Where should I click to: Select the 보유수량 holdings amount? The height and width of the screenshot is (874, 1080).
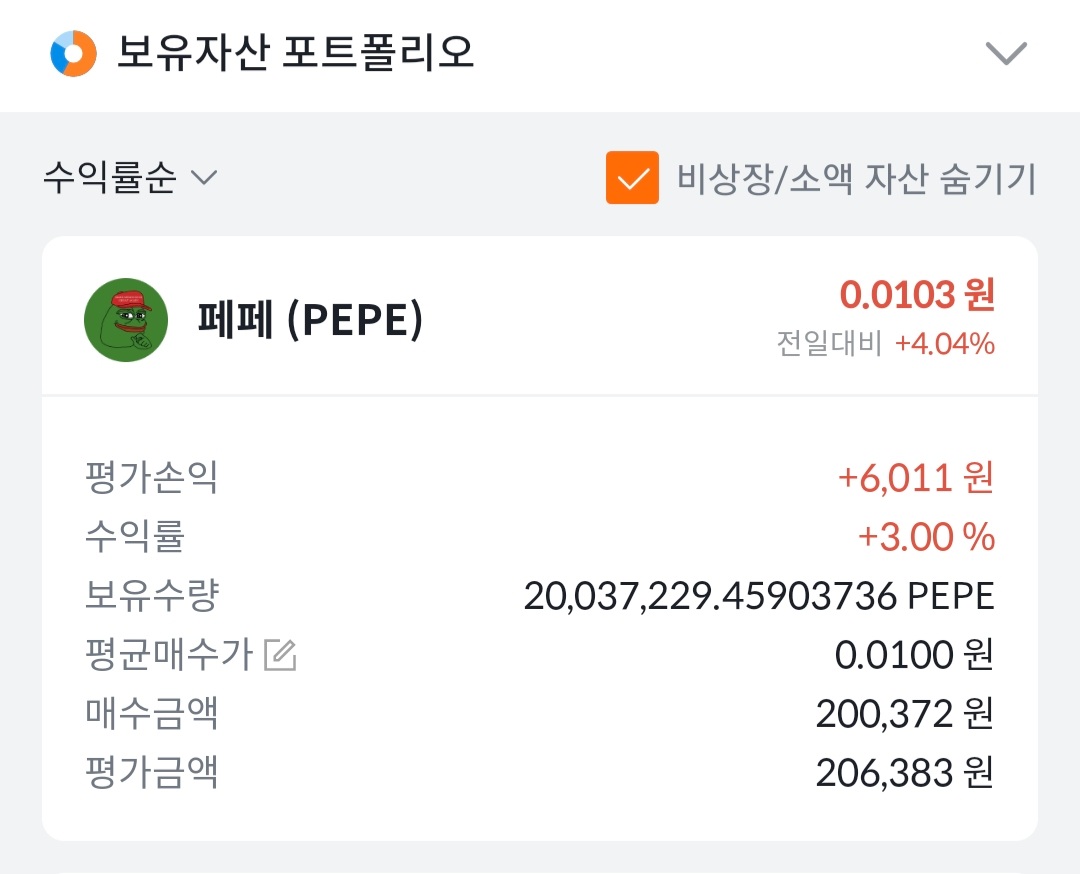[760, 594]
